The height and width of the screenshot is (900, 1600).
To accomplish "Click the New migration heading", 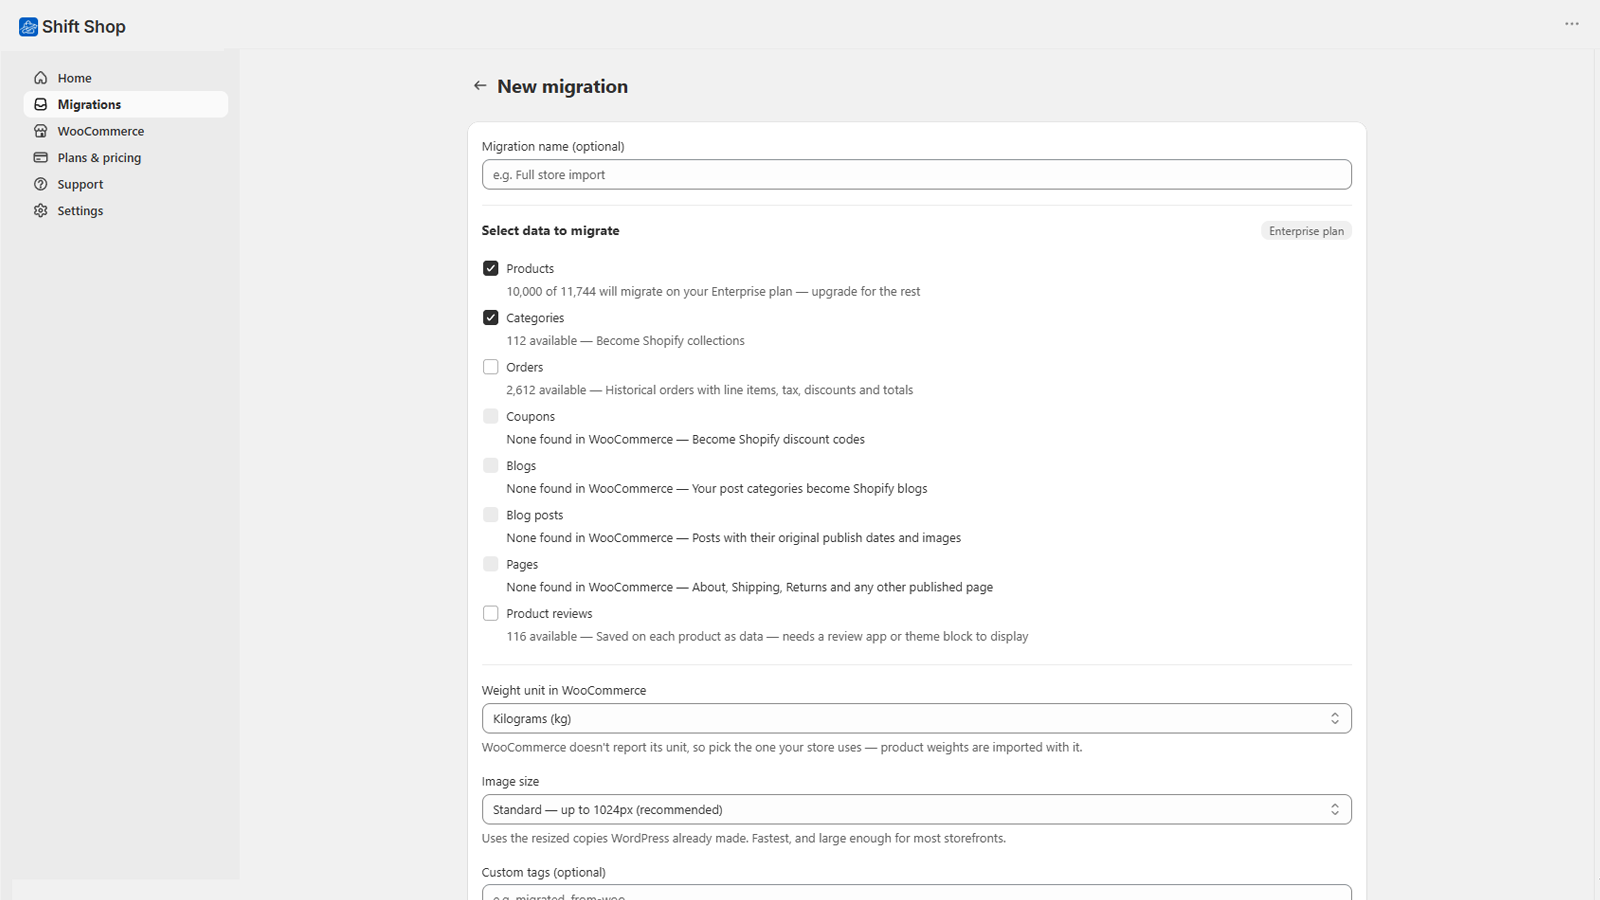I will [563, 86].
